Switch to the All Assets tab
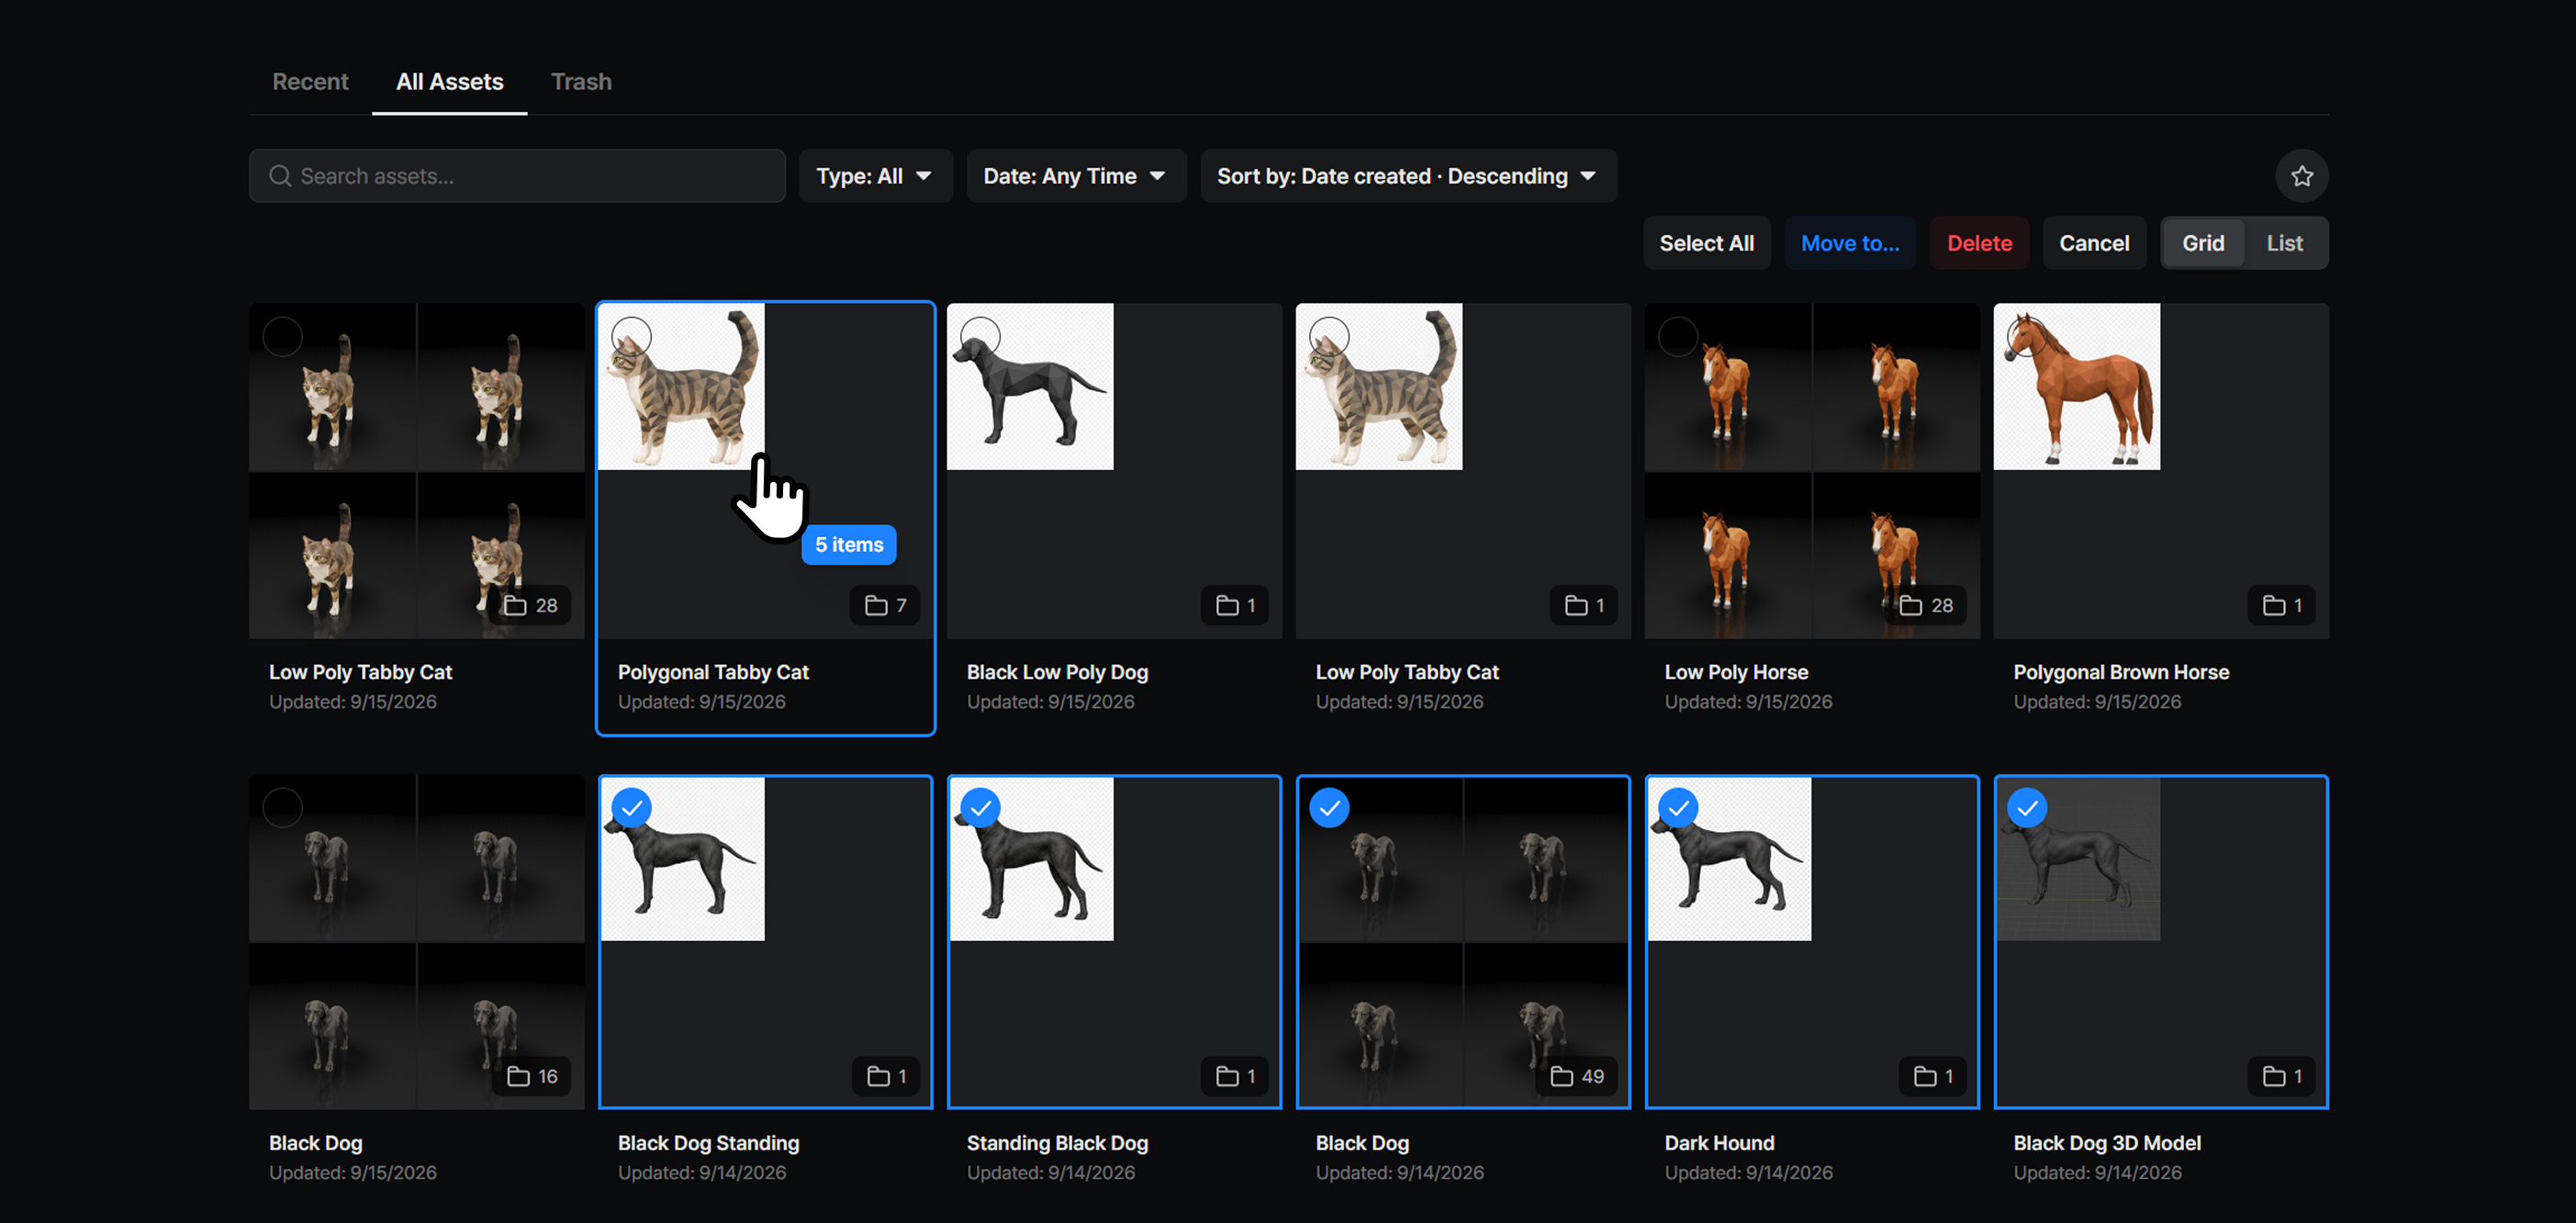This screenshot has height=1223, width=2576. (449, 82)
